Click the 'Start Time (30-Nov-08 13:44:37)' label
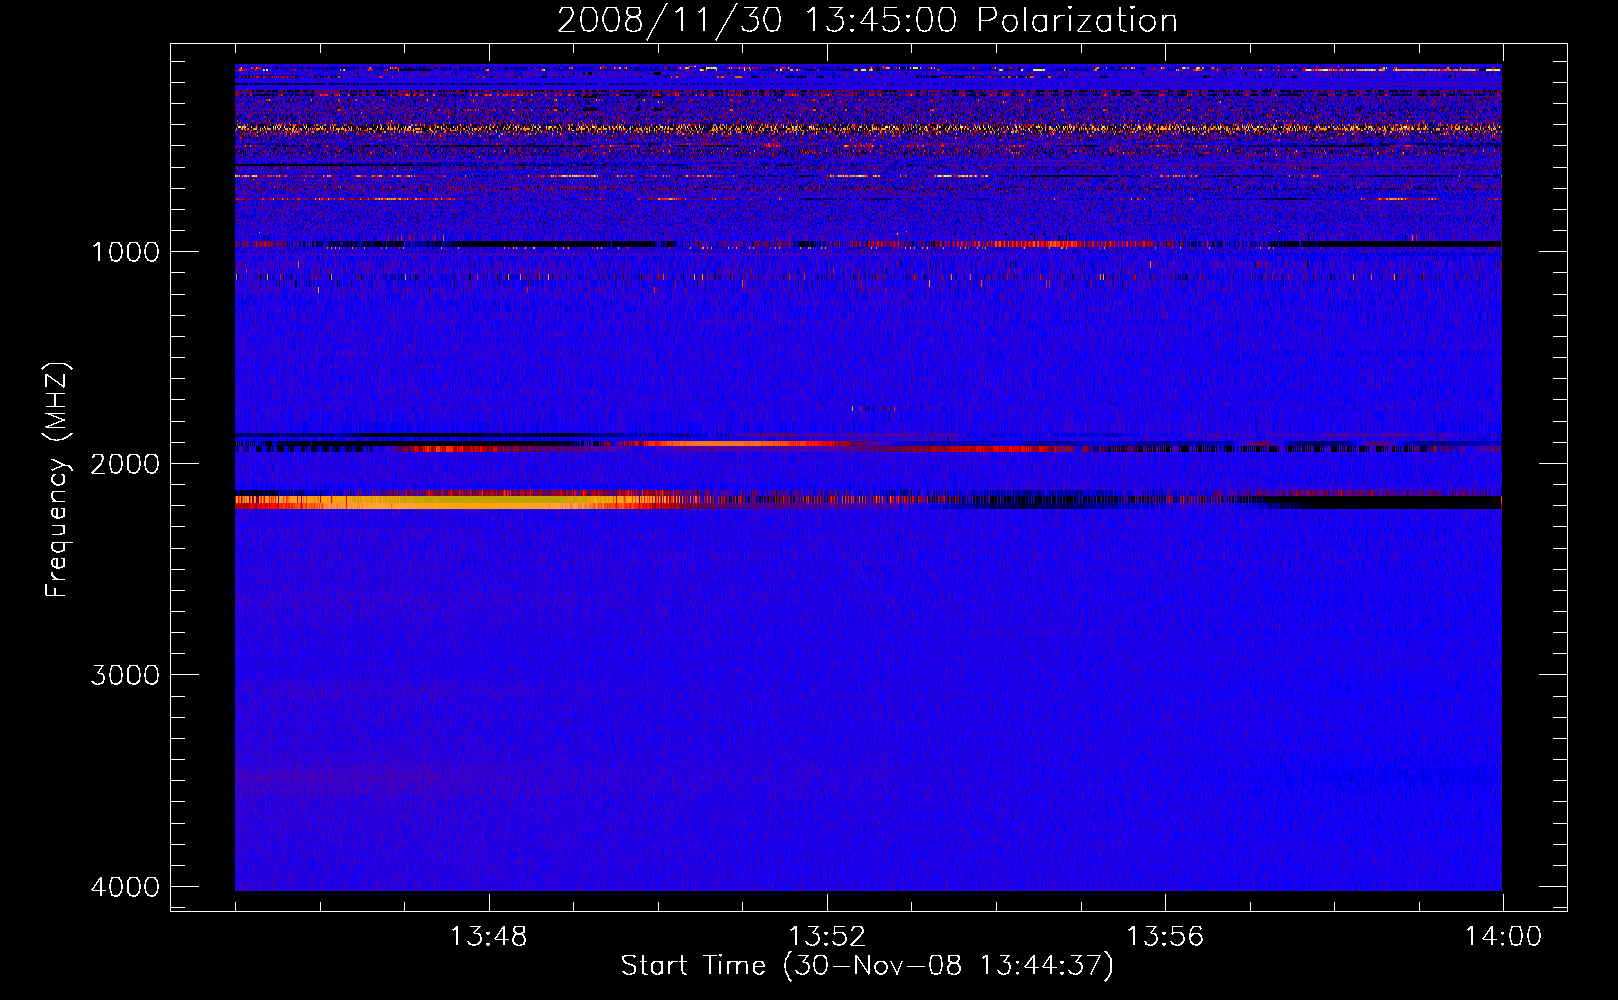 (867, 966)
